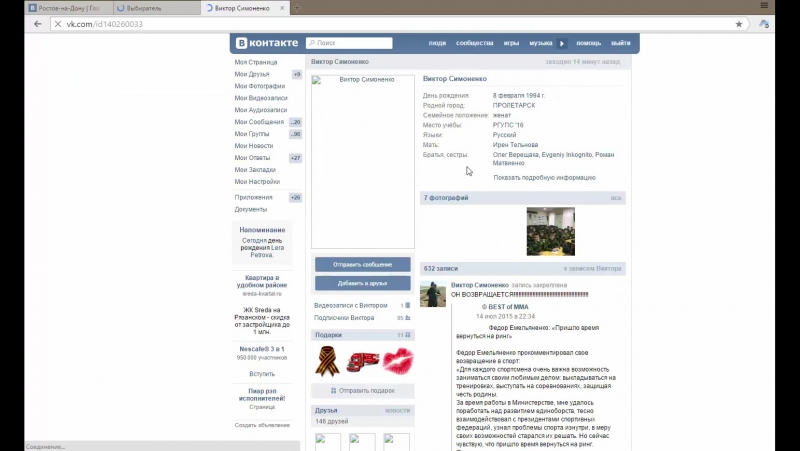Open Подписчики Виктора
Screen dimensions: 800x451
click(x=344, y=318)
